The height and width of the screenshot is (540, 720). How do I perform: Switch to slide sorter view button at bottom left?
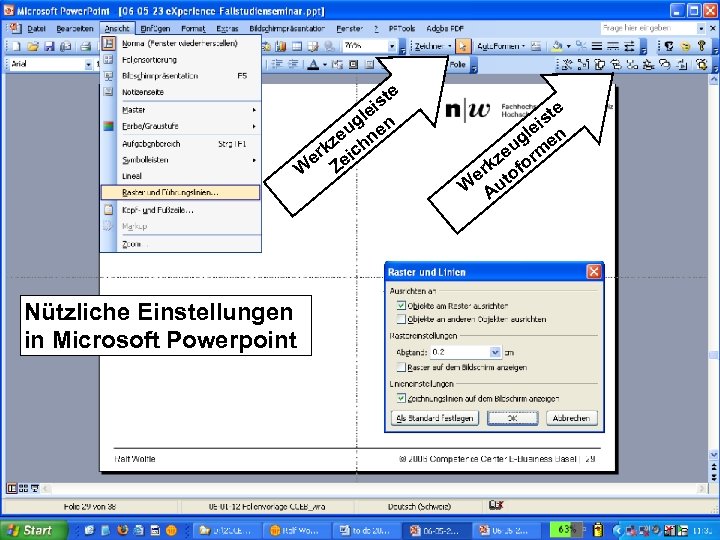(23, 488)
